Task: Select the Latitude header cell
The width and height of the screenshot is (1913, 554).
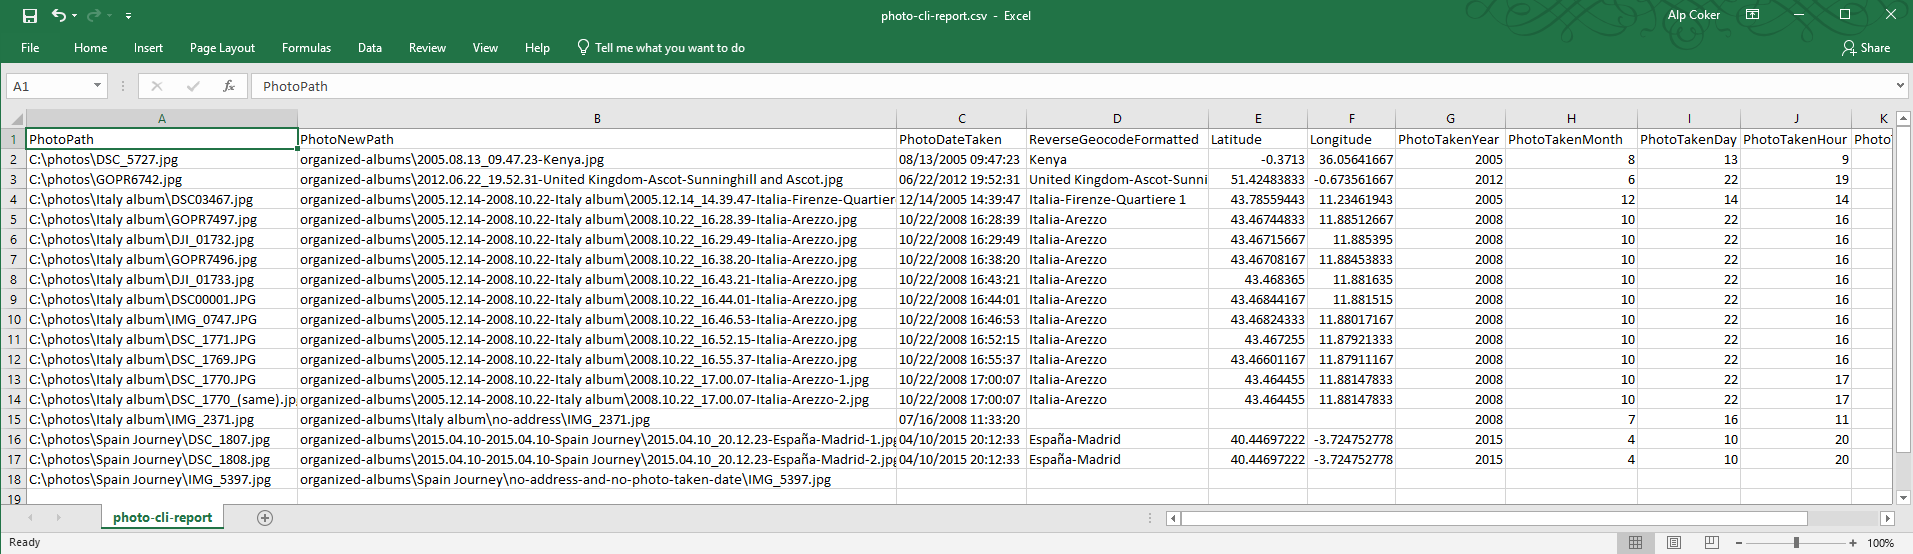Action: tap(1258, 139)
